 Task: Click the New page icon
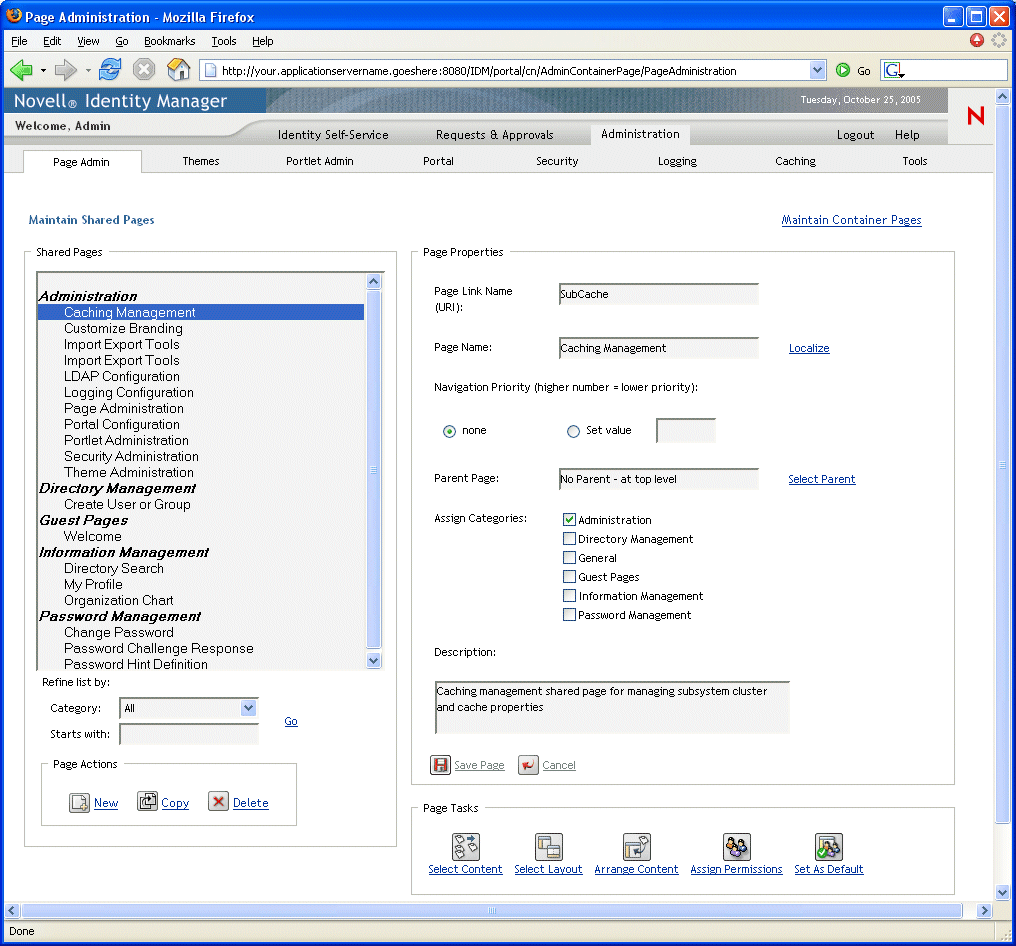[80, 802]
